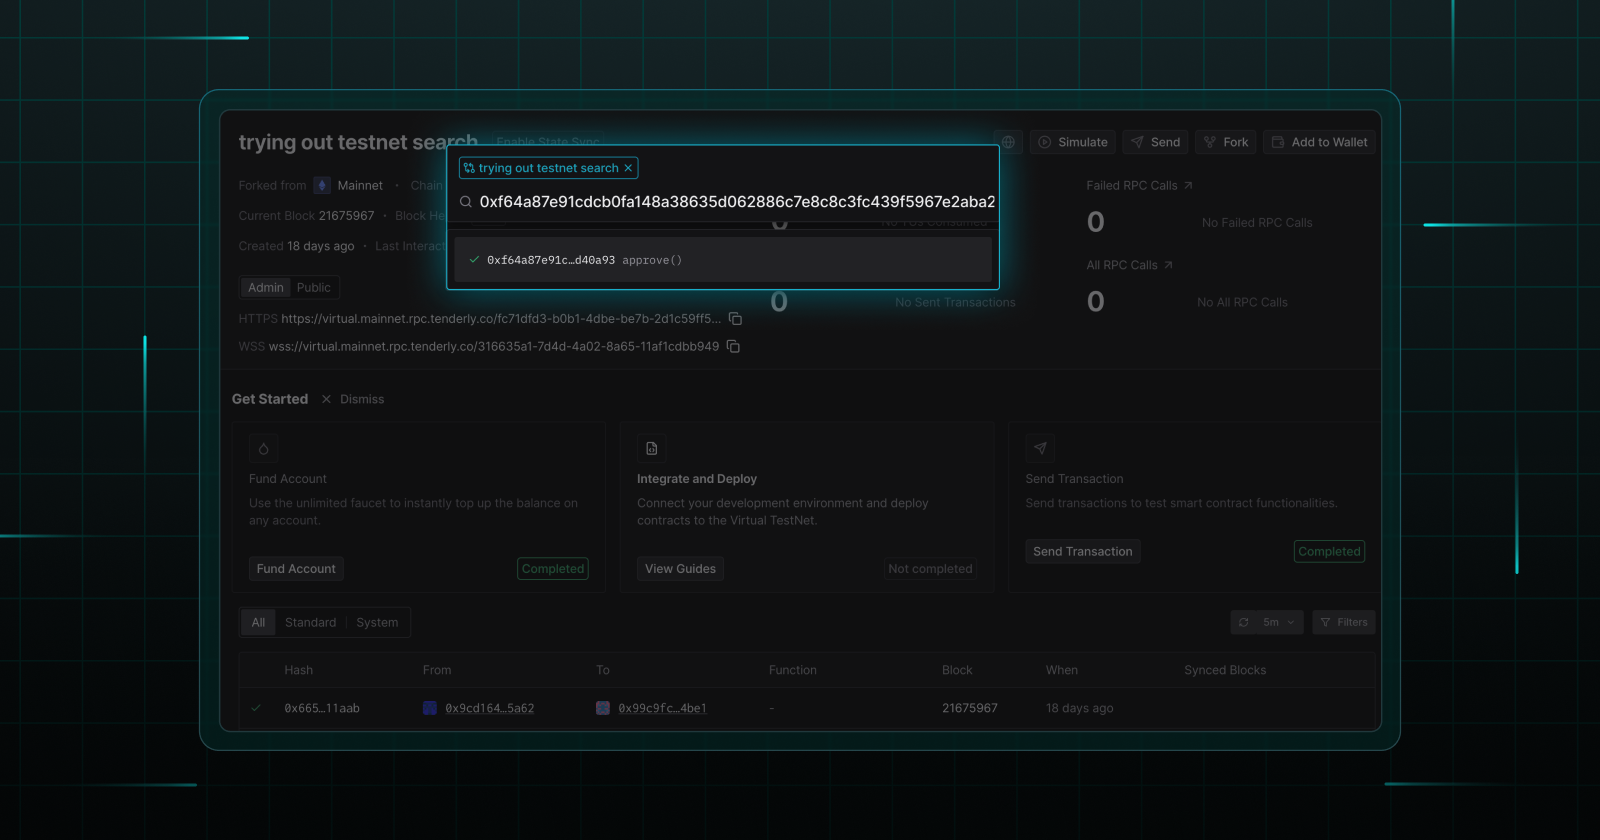This screenshot has width=1600, height=840.
Task: Click the avatar icon beside 0x9cd164…5a62
Action: point(430,708)
